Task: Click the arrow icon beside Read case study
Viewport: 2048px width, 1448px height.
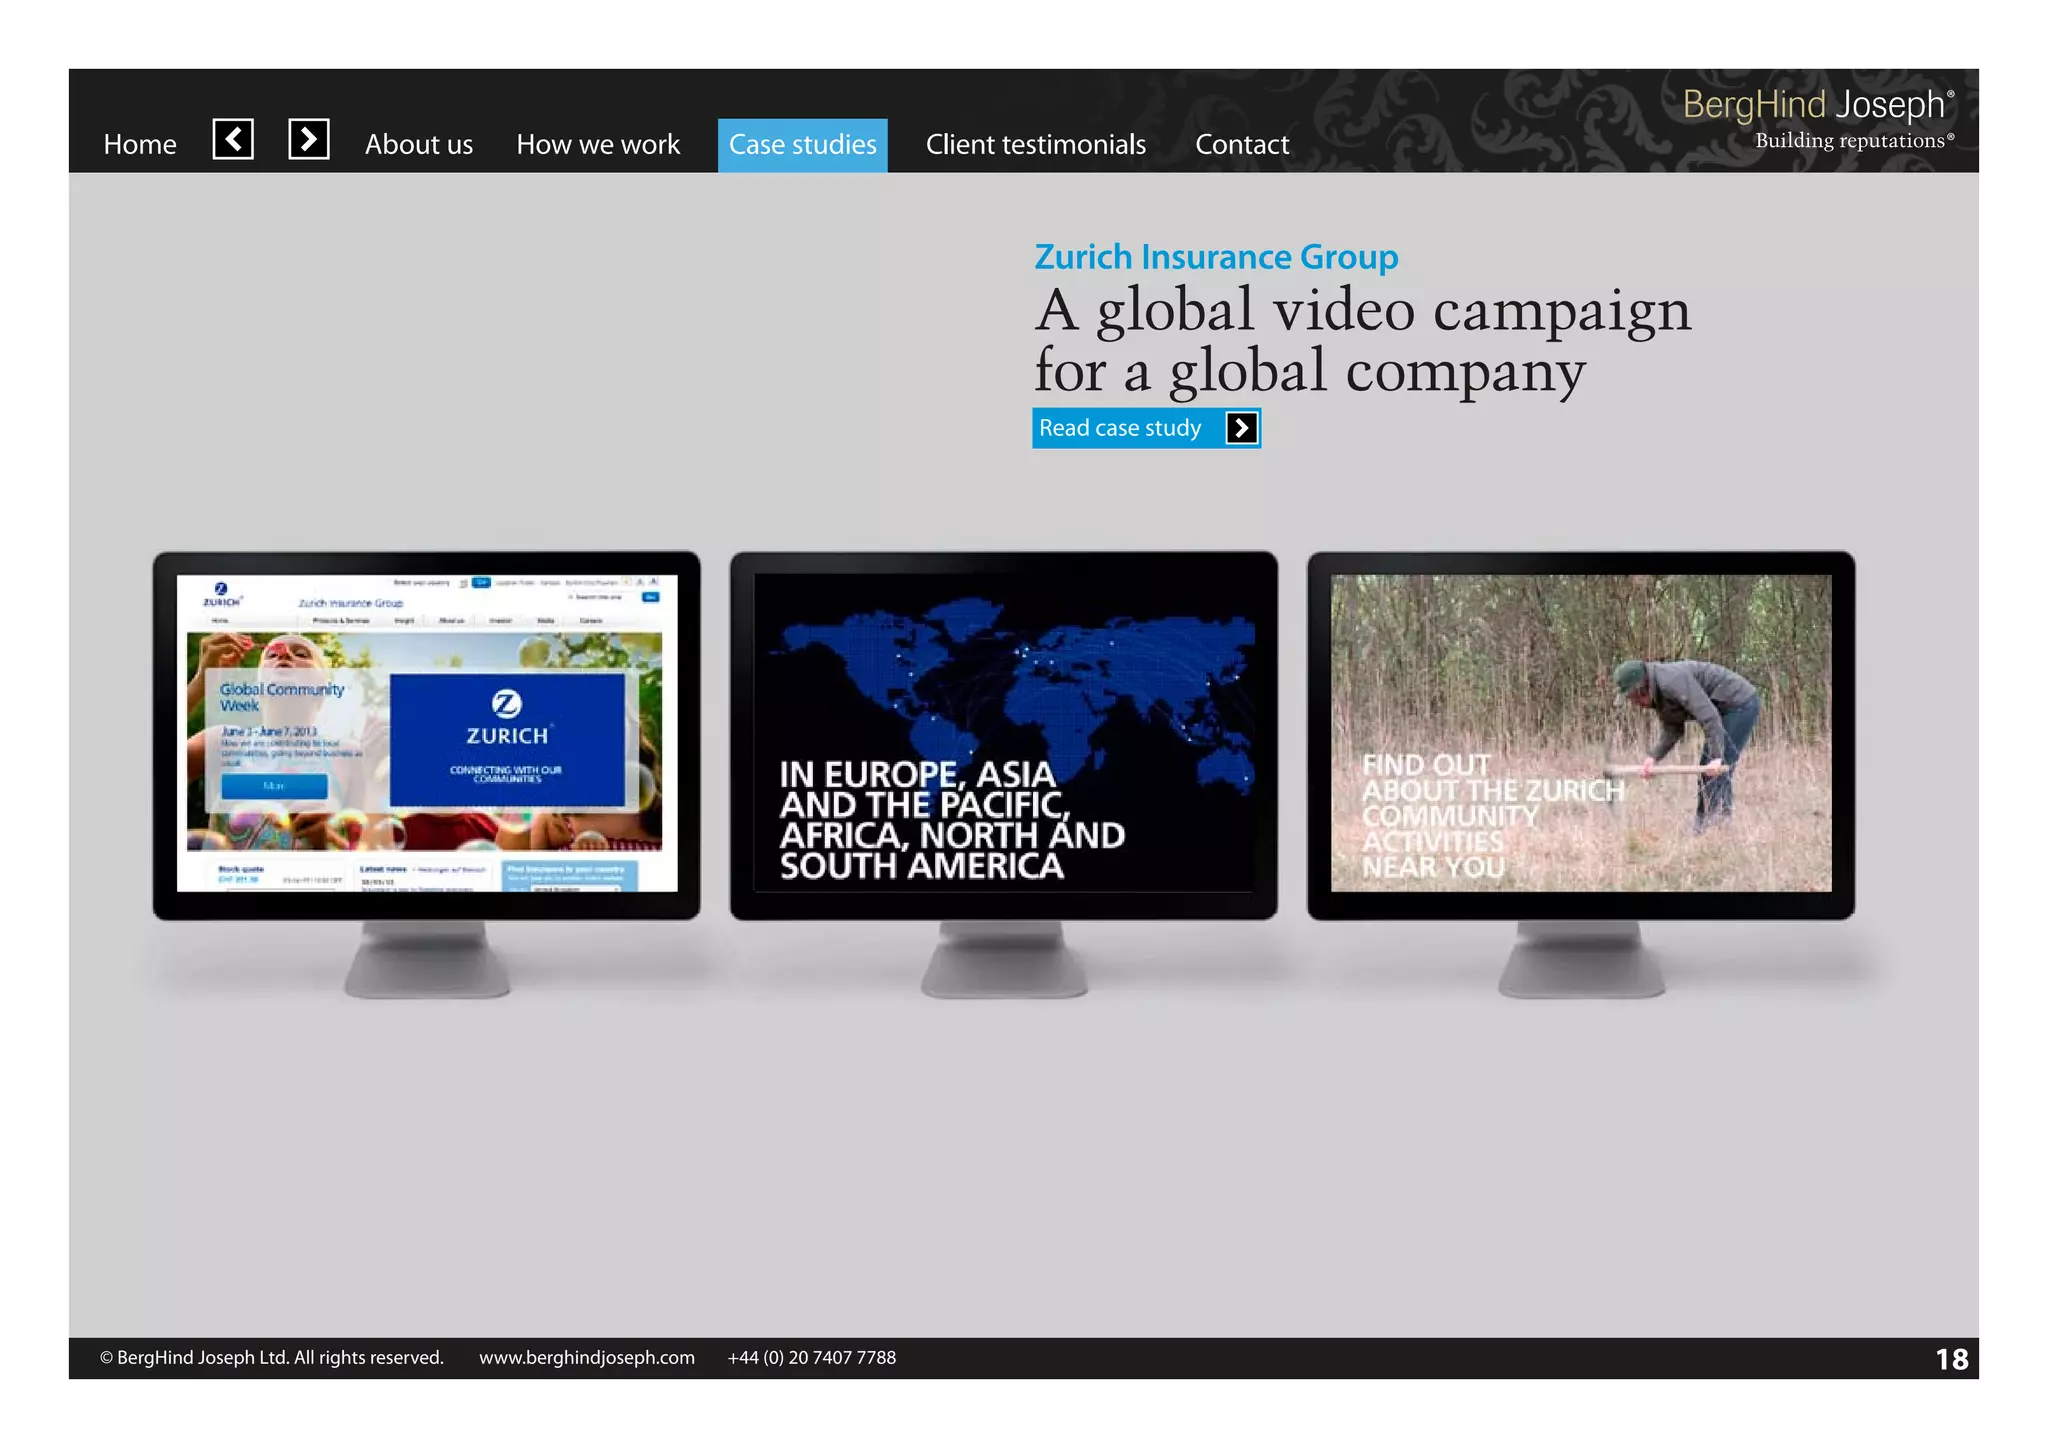Action: [1241, 428]
